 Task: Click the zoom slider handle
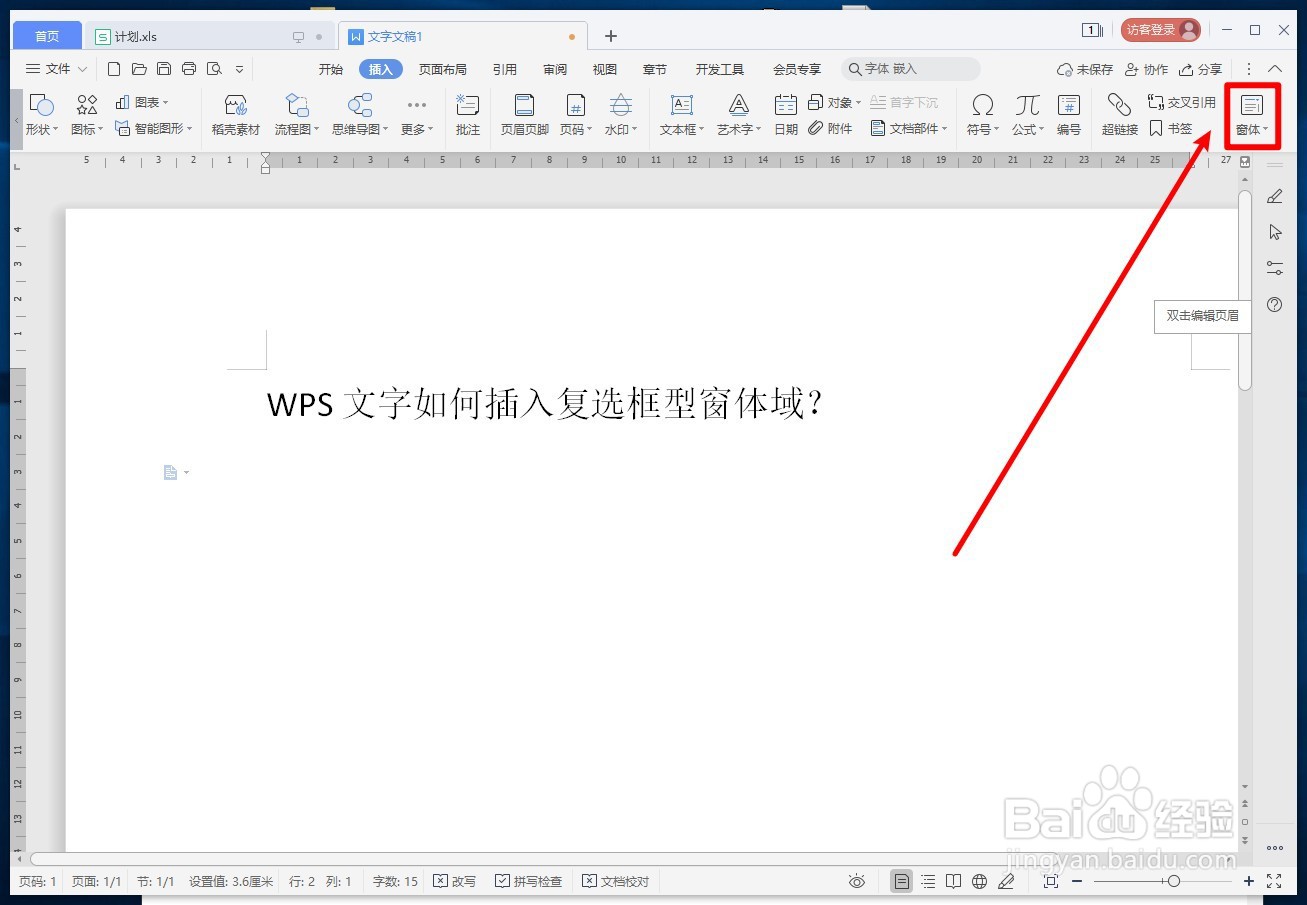click(x=1174, y=881)
